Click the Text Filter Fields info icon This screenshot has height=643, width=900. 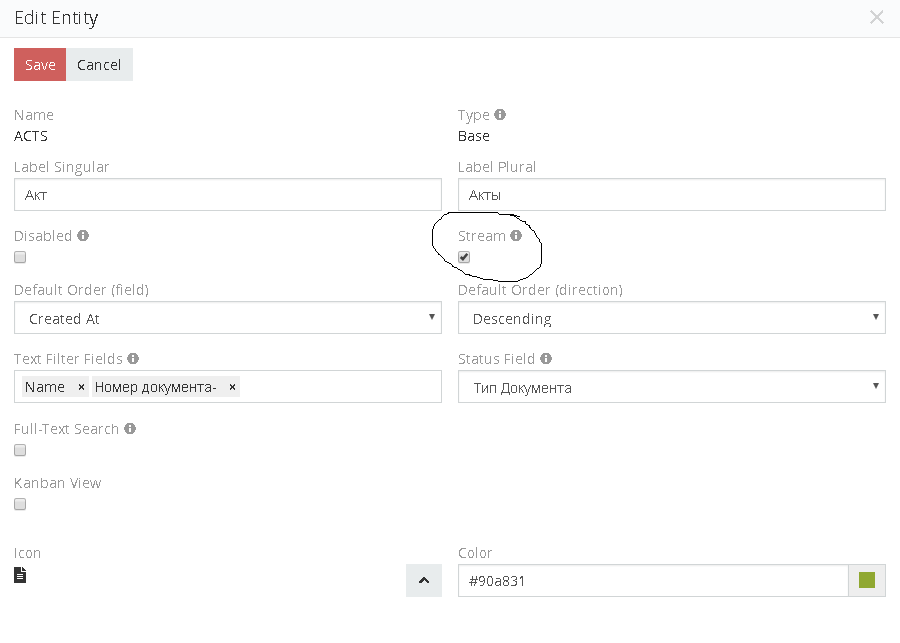coord(133,358)
